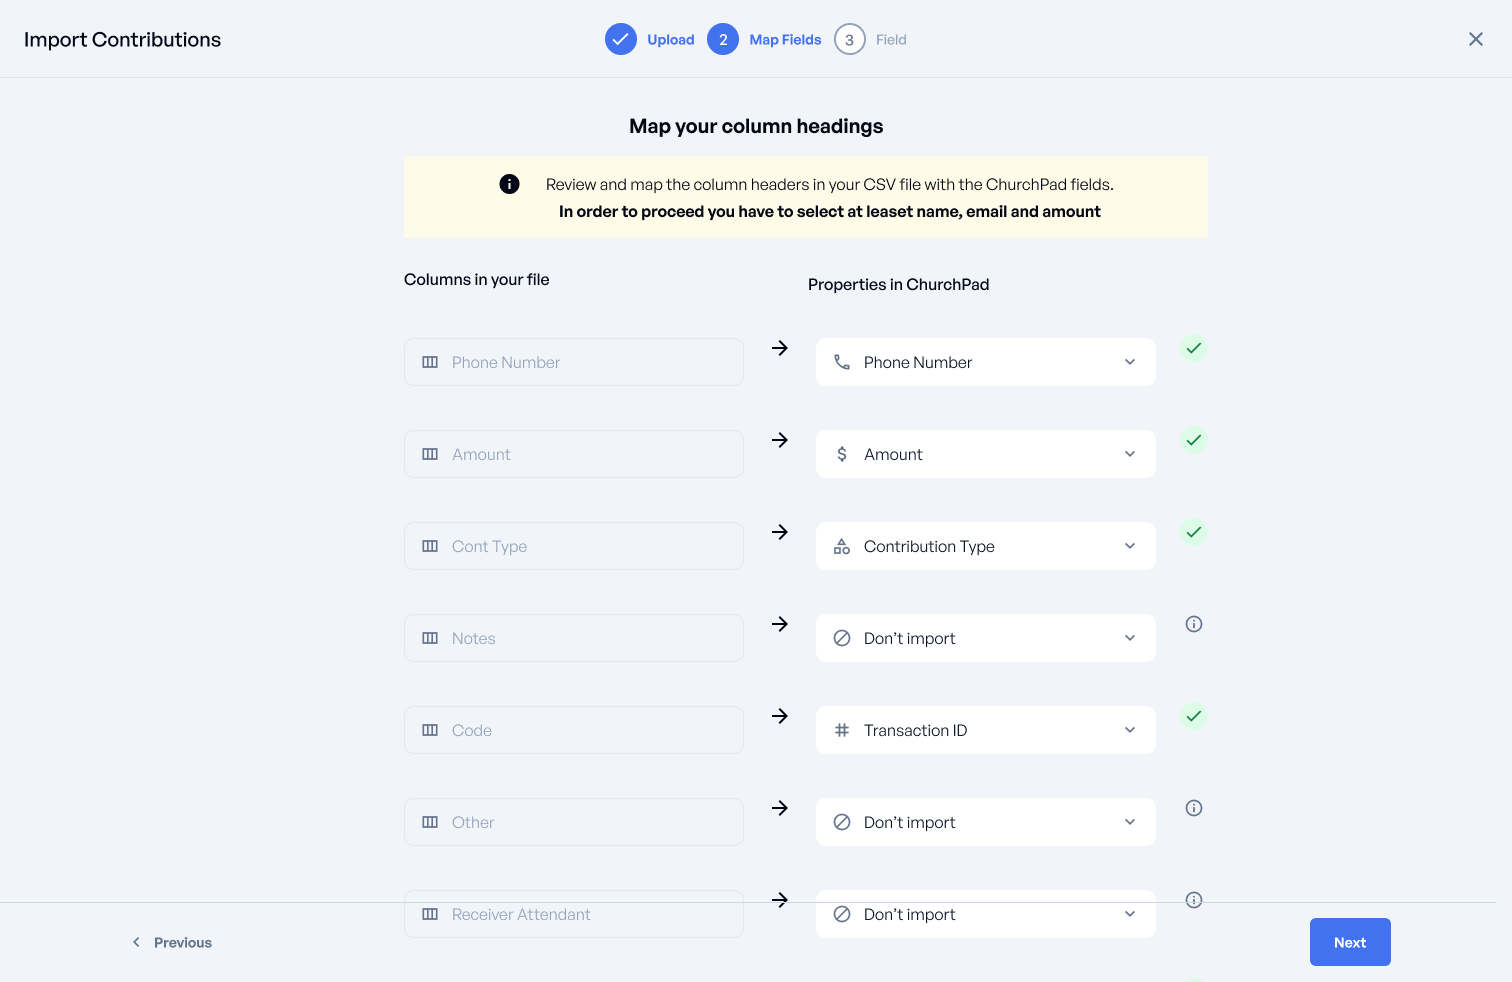Click the Next button
This screenshot has height=982, width=1512.
pos(1349,942)
